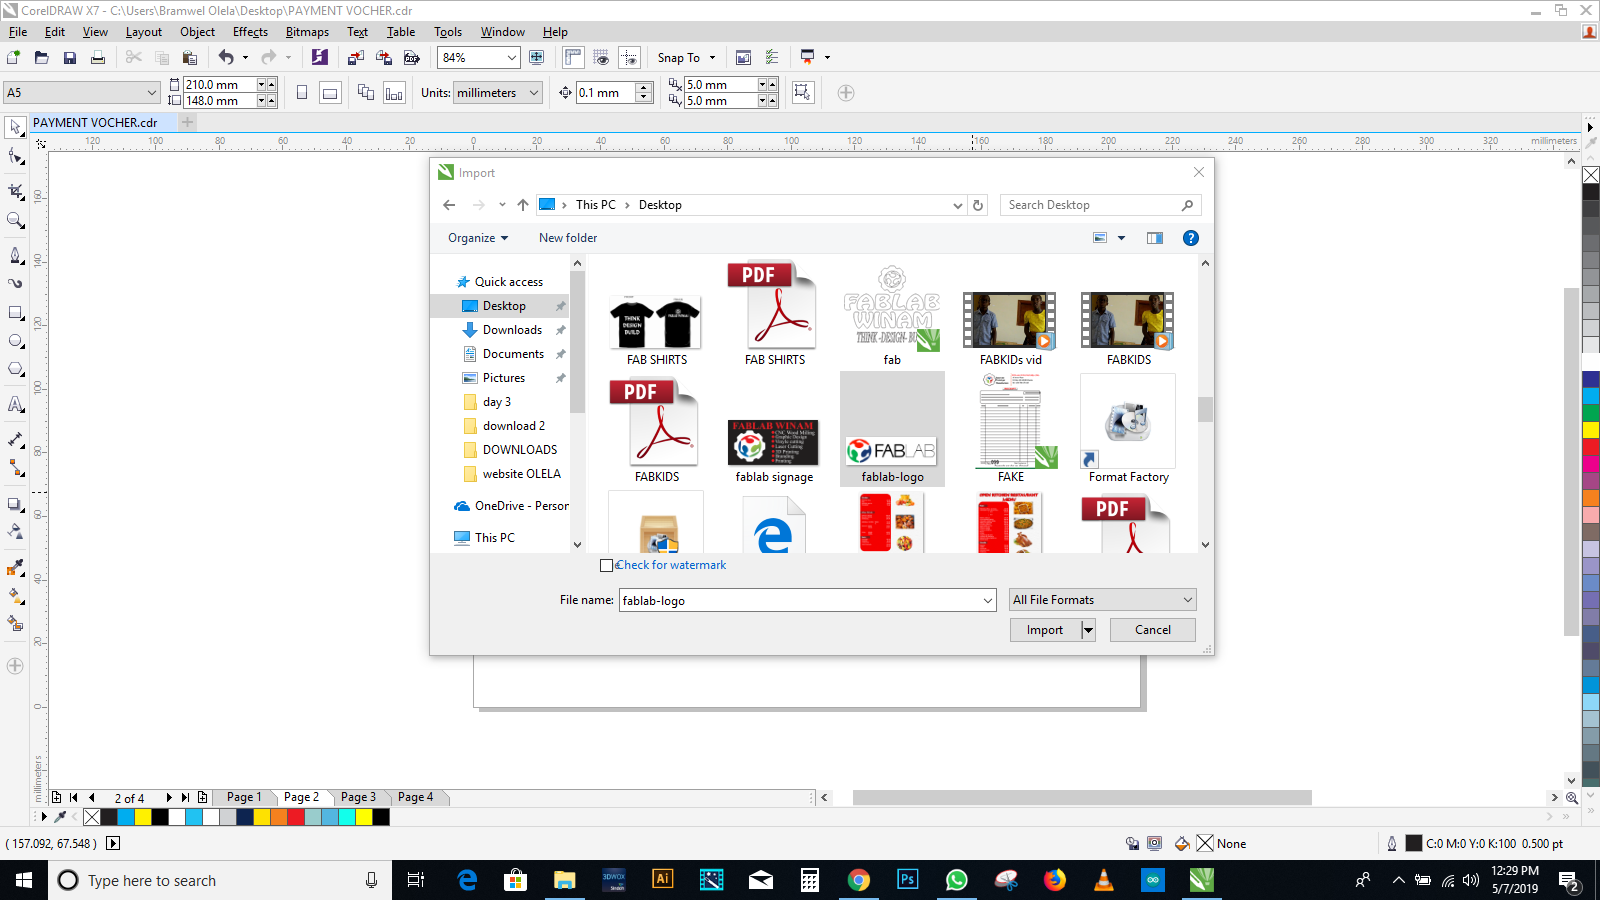
Task: Open the page size A5 dropdown
Action: 152,93
